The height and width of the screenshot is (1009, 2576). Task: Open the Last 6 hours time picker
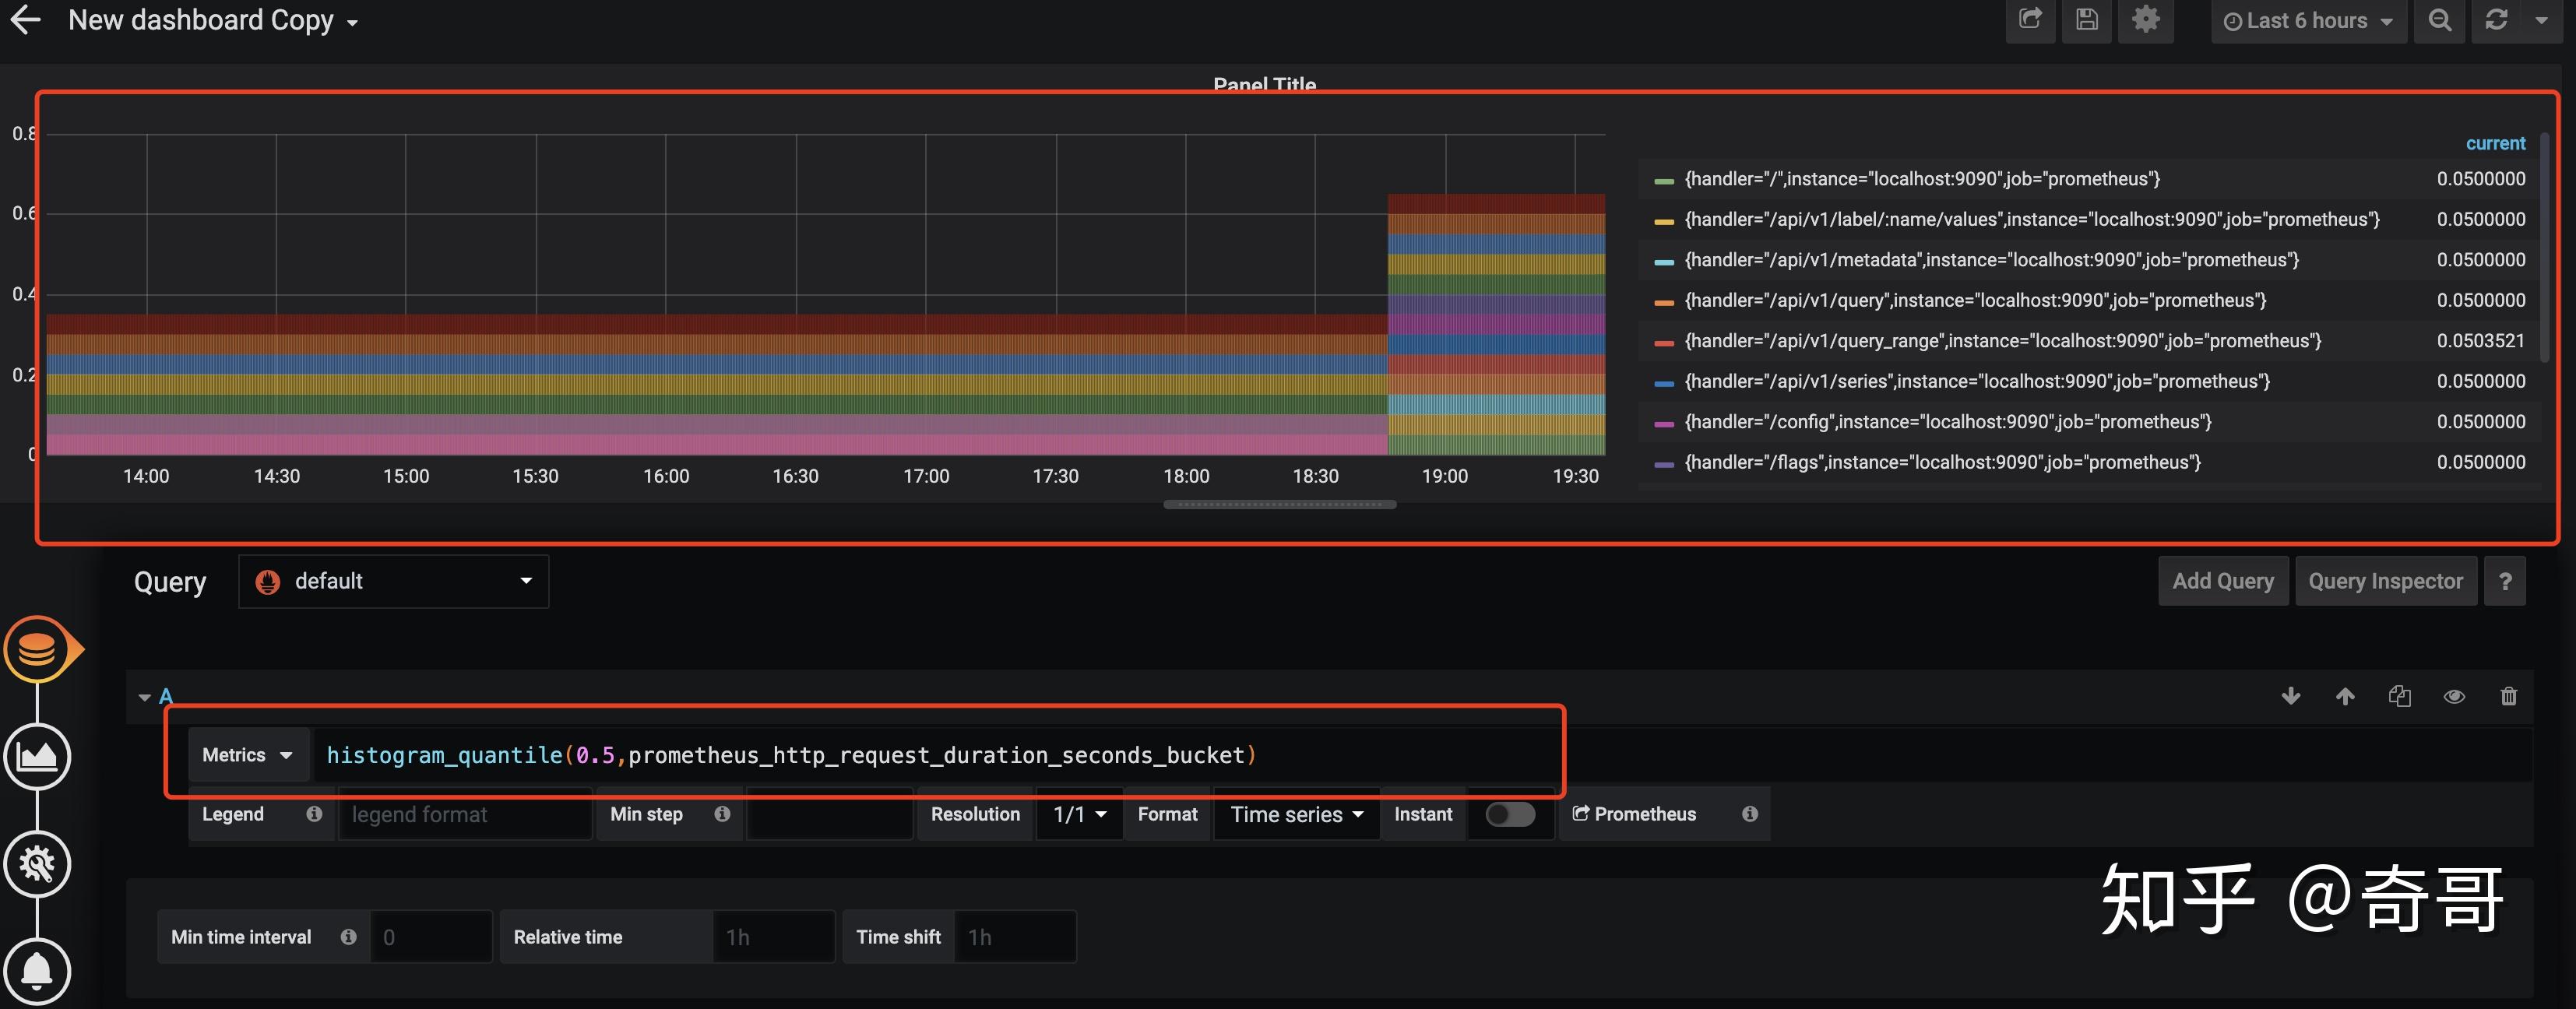[x=2307, y=21]
